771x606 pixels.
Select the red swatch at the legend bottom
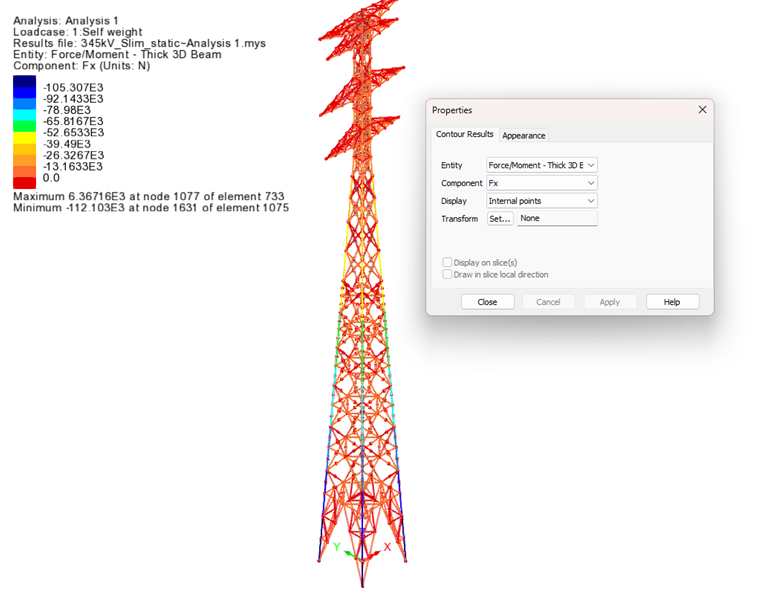[24, 182]
